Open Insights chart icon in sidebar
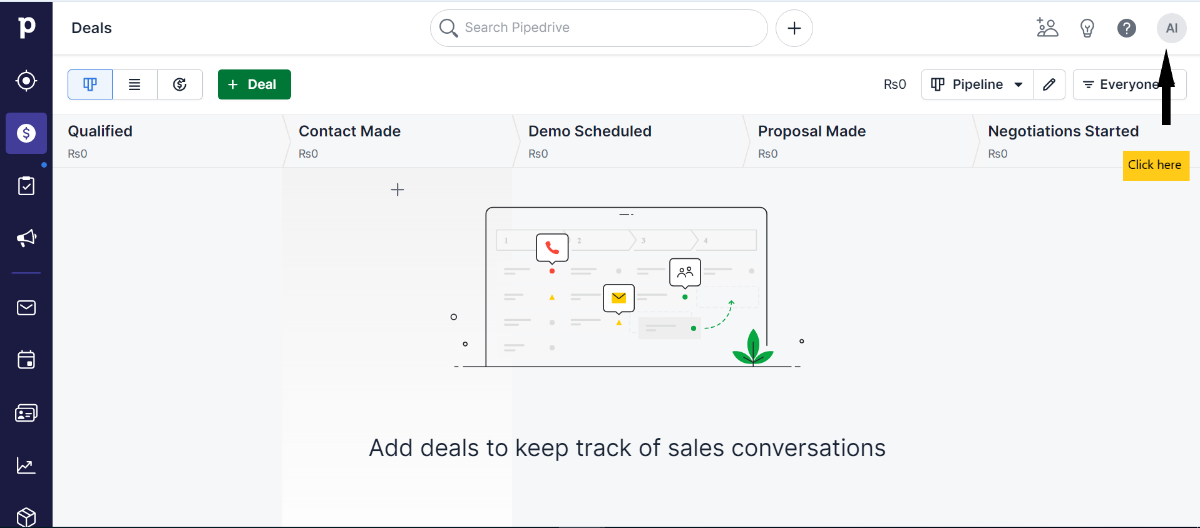 26,465
